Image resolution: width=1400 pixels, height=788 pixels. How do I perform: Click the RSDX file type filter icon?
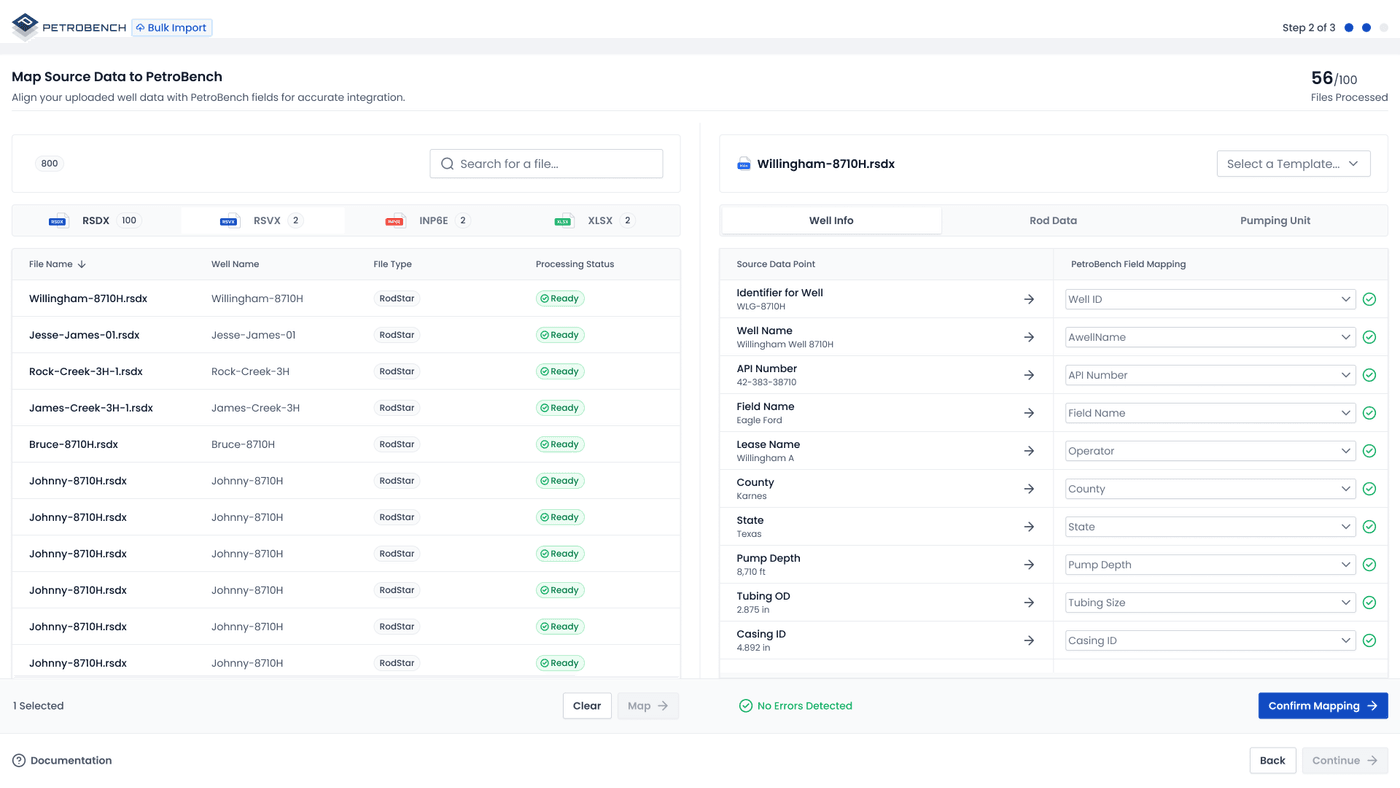pyautogui.click(x=57, y=220)
